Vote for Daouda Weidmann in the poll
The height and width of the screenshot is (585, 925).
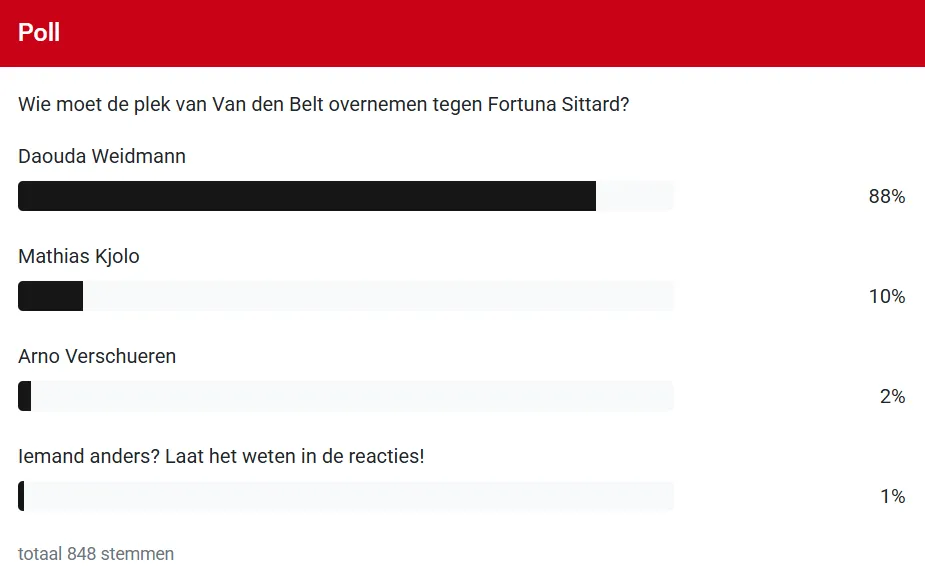[100, 156]
